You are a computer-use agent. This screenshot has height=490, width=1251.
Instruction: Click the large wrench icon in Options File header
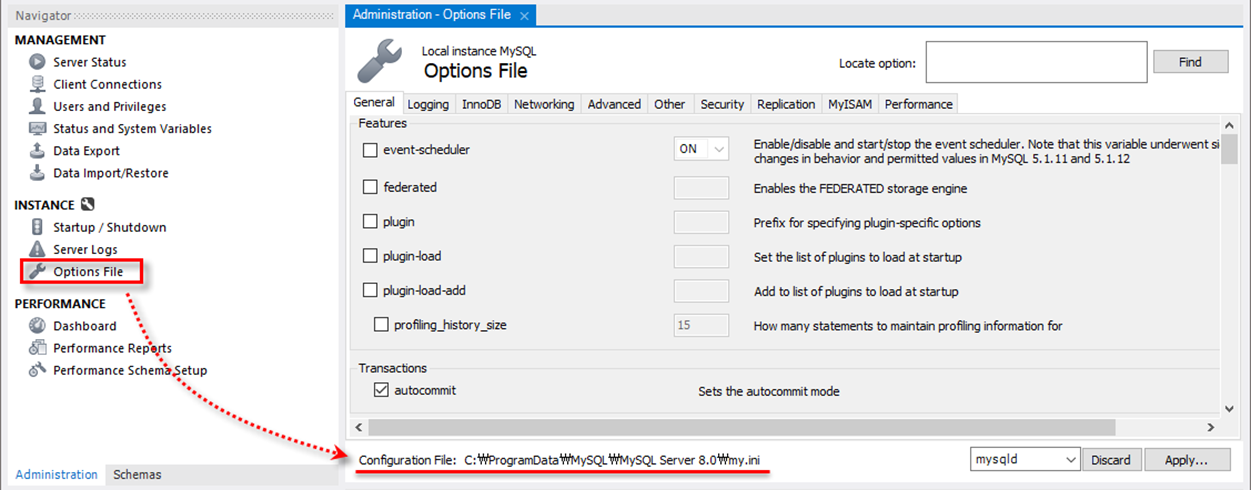point(380,62)
